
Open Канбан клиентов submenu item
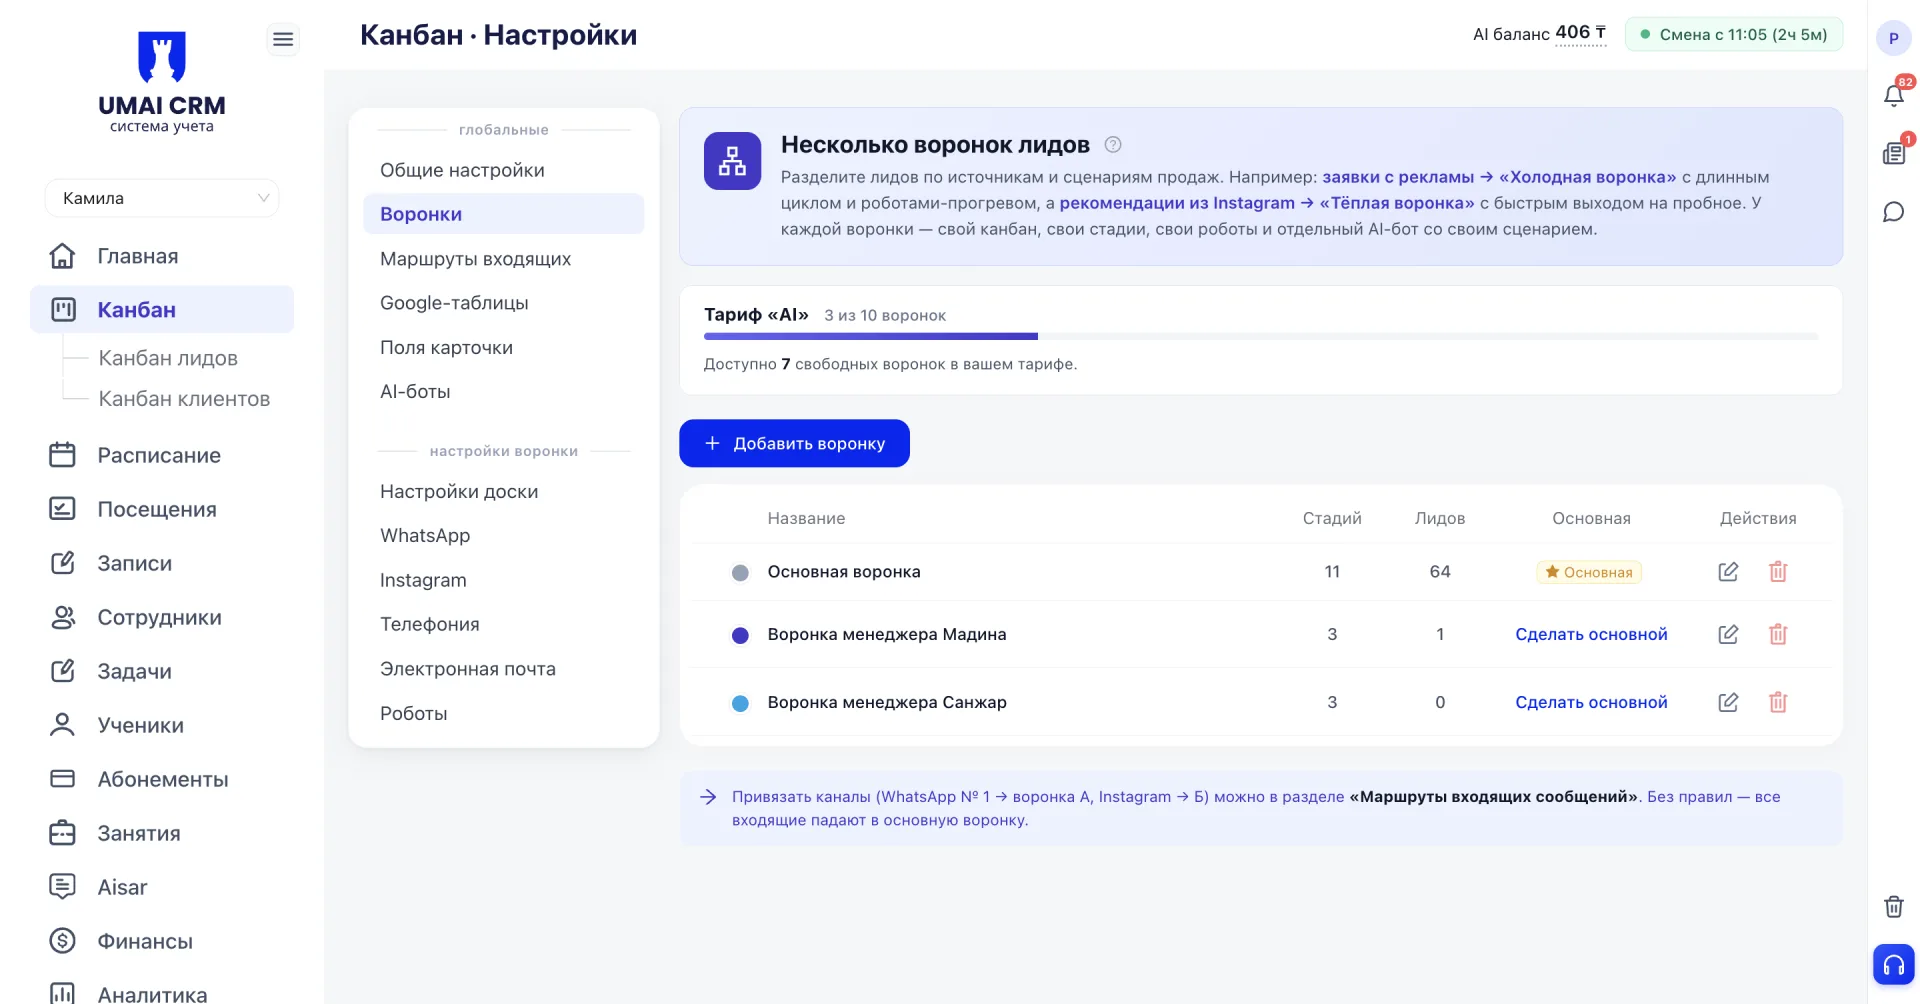click(x=184, y=399)
